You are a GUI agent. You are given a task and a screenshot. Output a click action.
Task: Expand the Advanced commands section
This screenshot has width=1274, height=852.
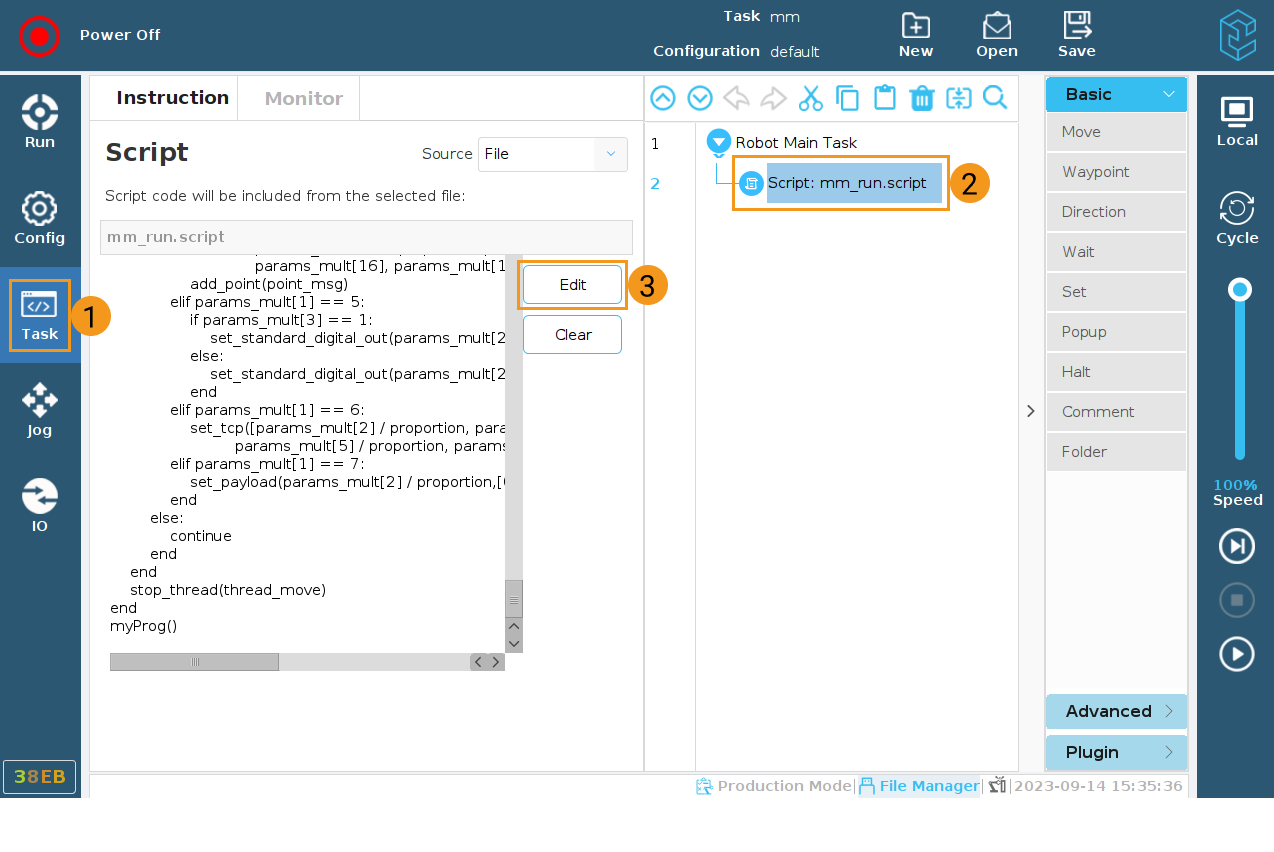coord(1116,712)
